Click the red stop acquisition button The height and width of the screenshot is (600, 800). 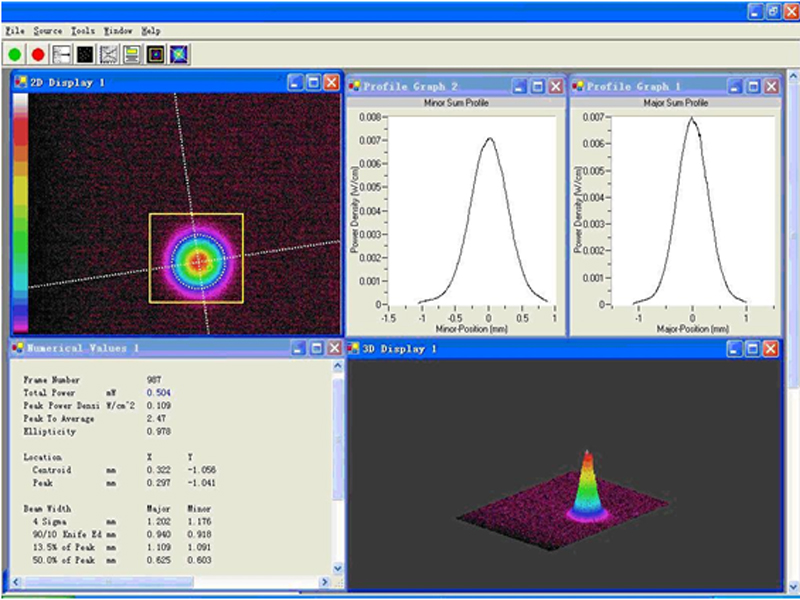(38, 54)
